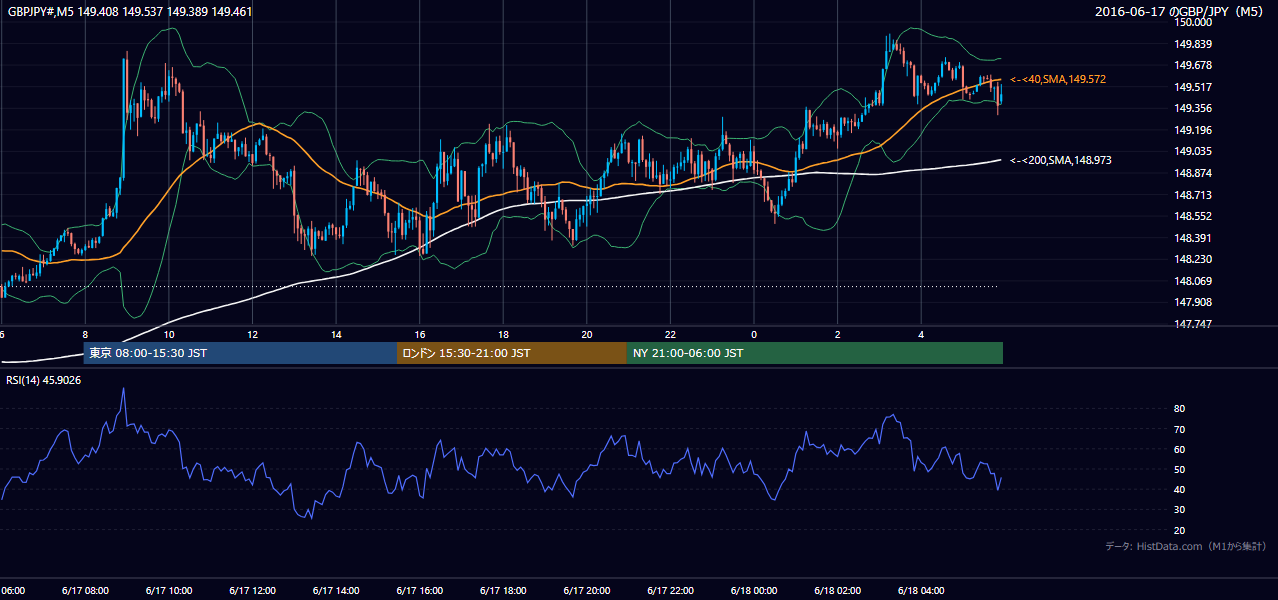Click the GBPJPY#,M5 price header text
The width and height of the screenshot is (1278, 600).
tap(130, 12)
